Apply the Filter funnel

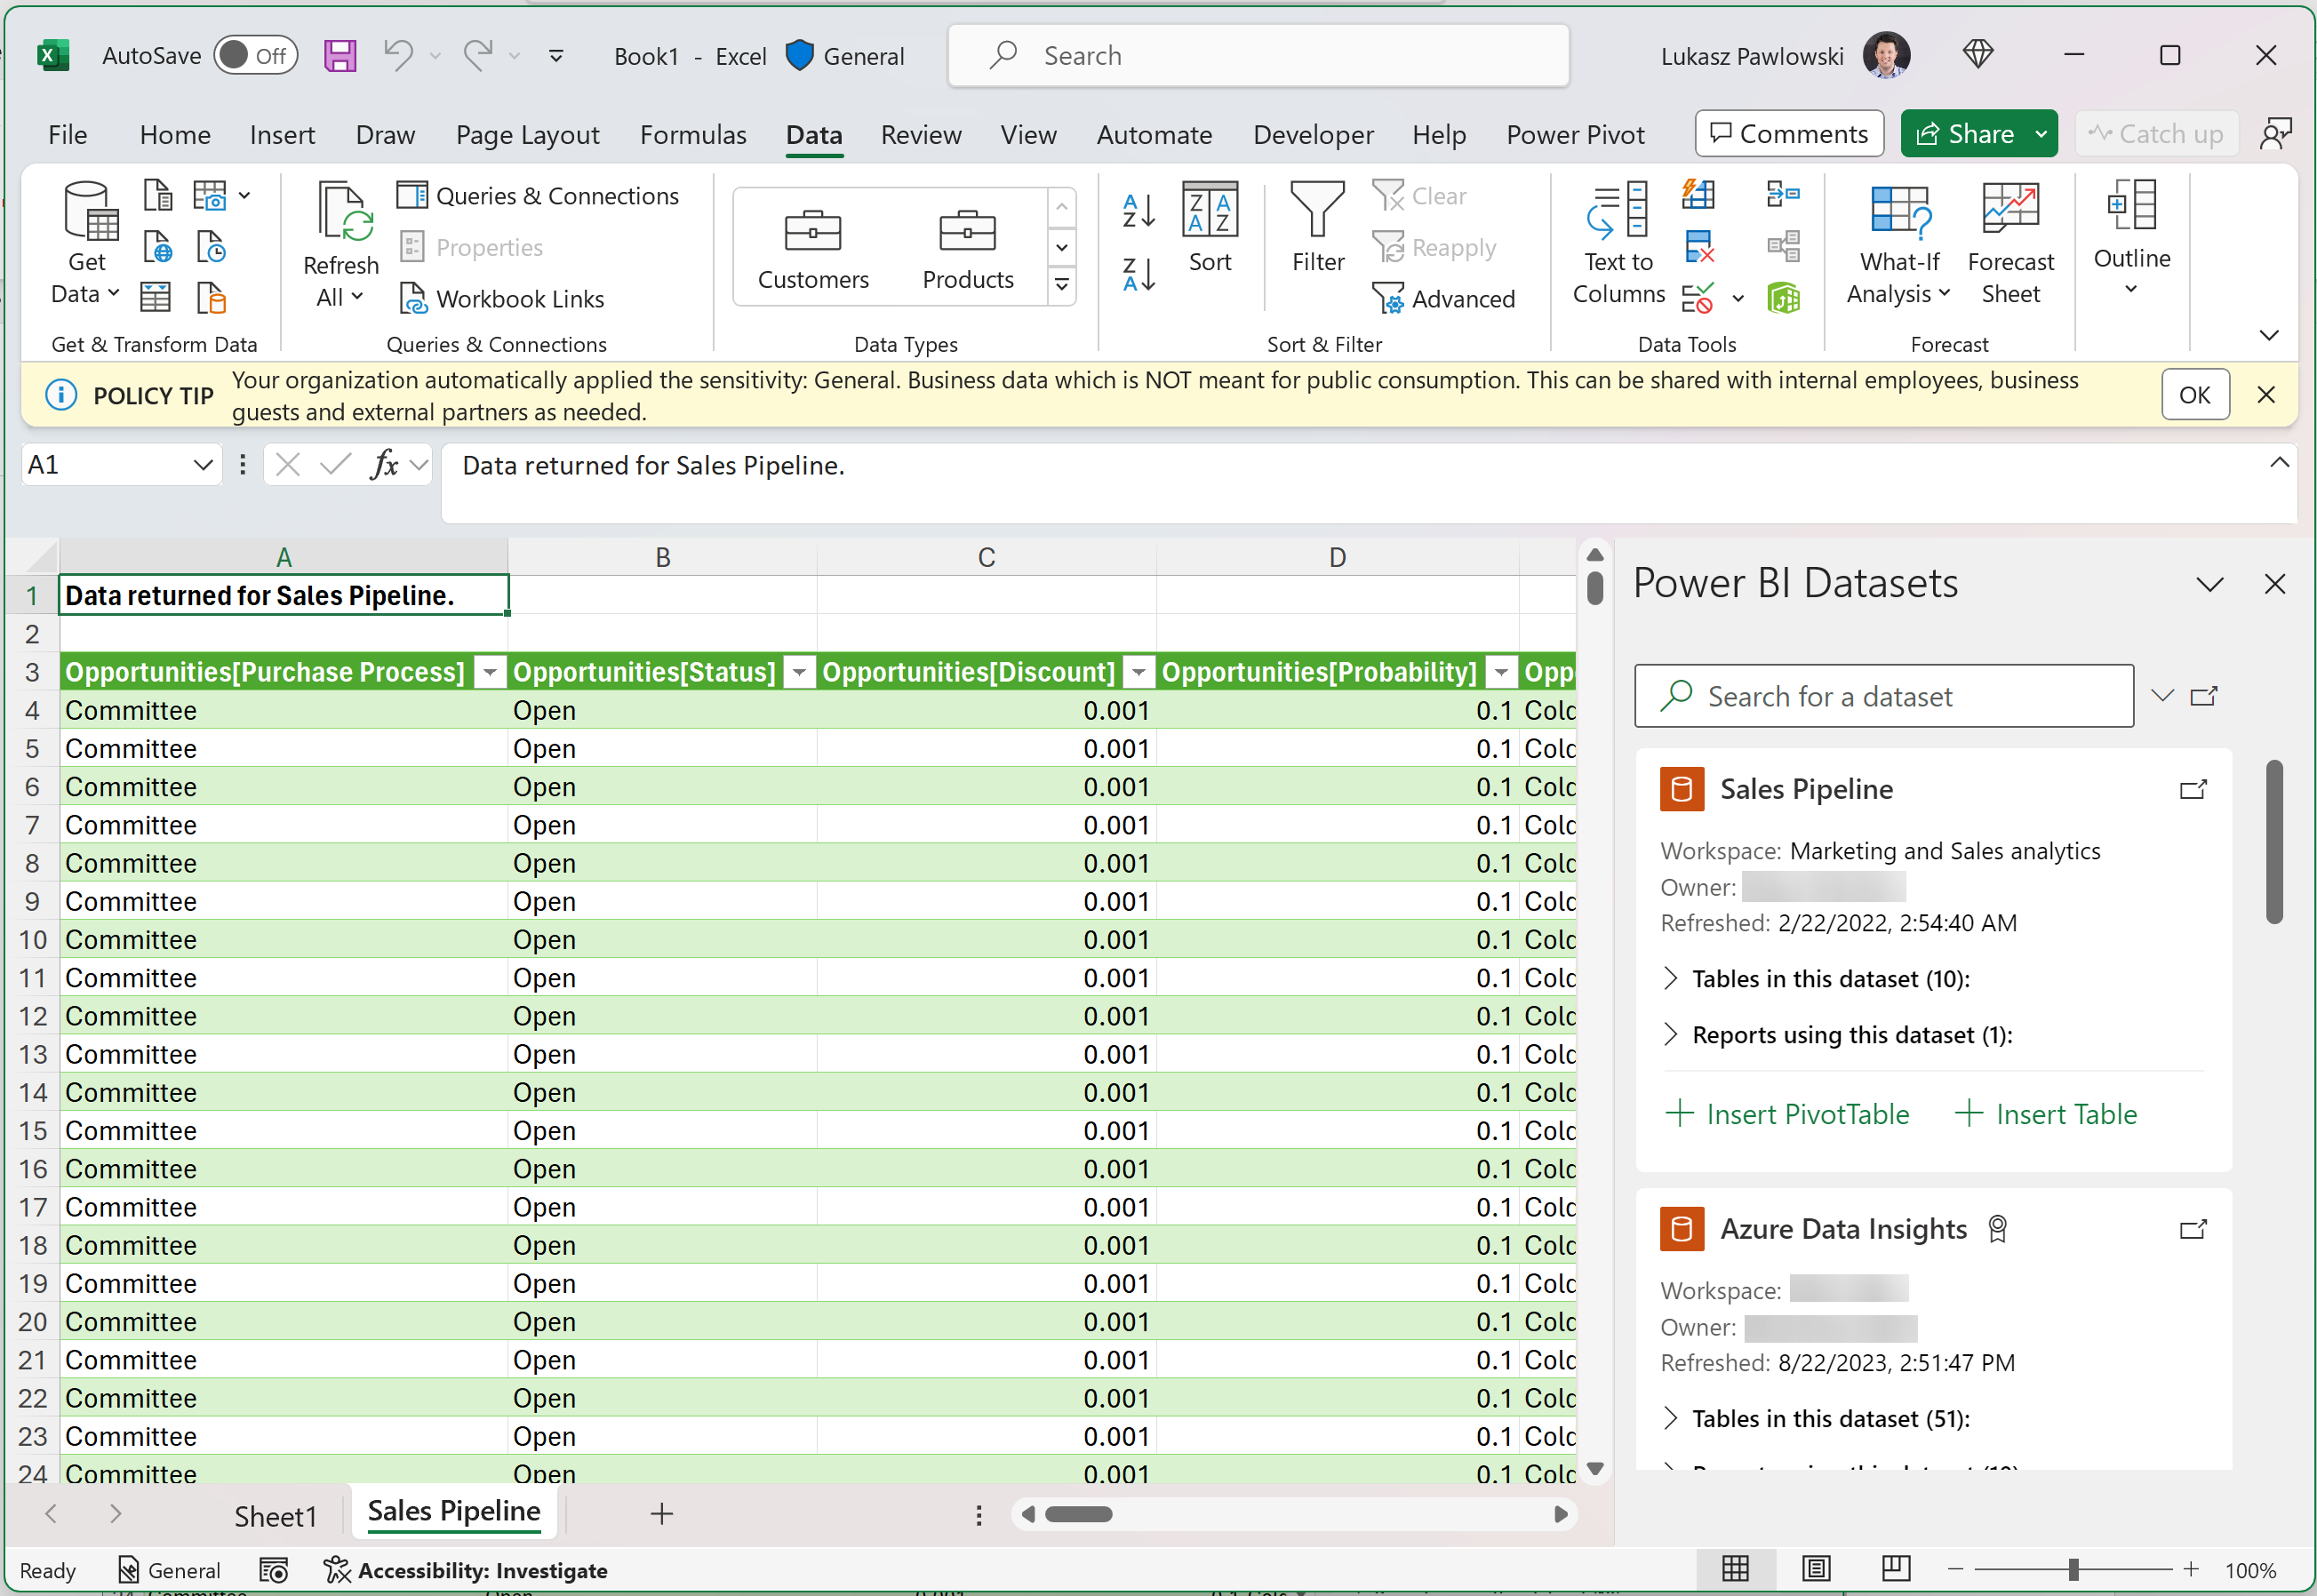pyautogui.click(x=1318, y=228)
